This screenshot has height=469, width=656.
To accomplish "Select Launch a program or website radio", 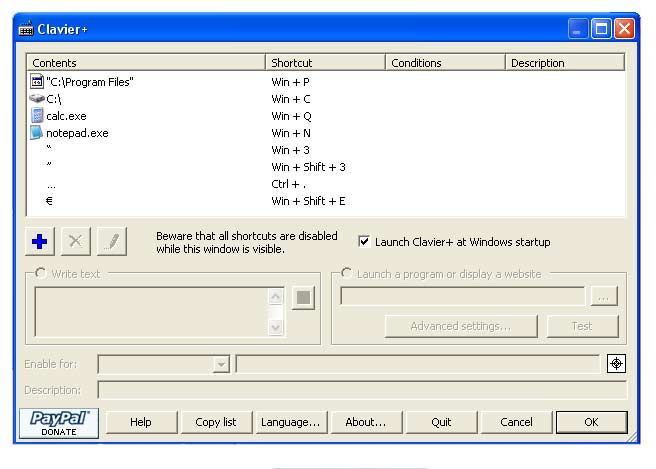I will [x=347, y=273].
